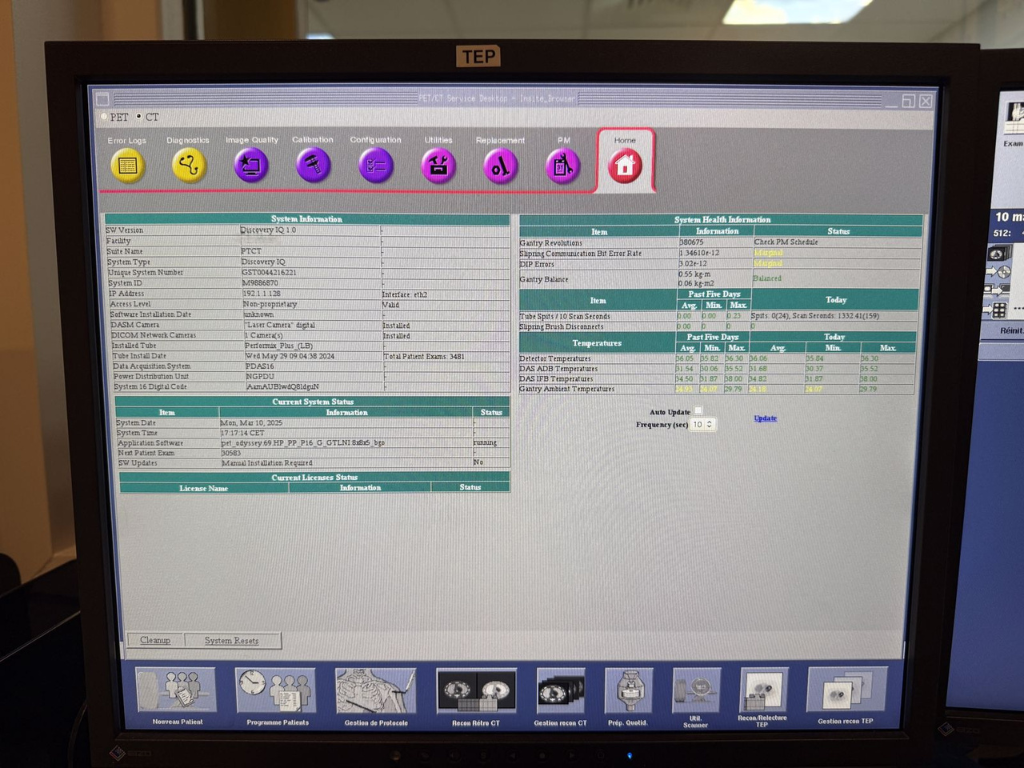The image size is (1024, 768).
Task: Open Gestion recon CT icon
Action: tap(560, 691)
